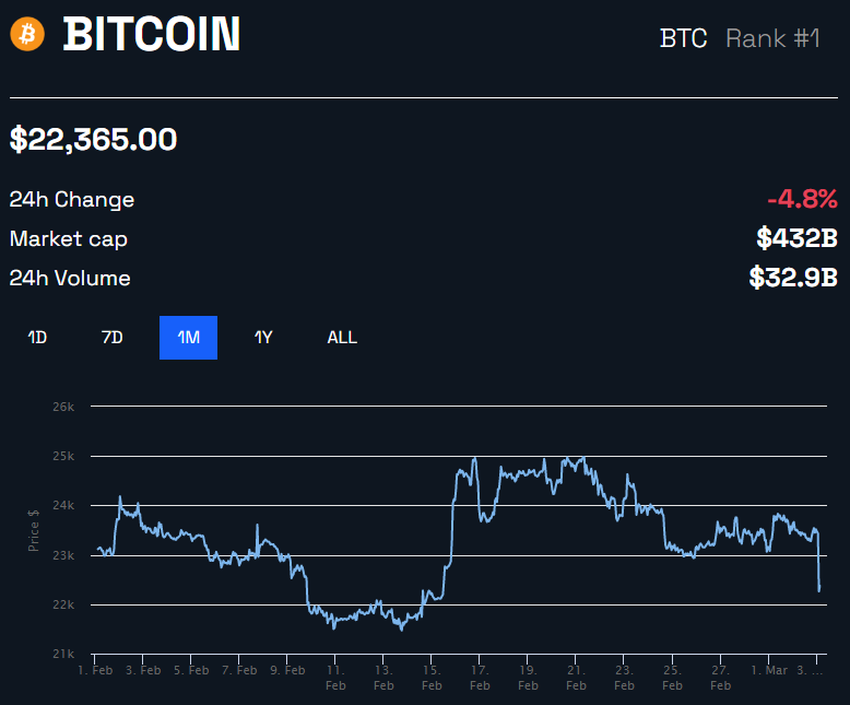
Task: Click the 1. Mar date label
Action: [771, 670]
